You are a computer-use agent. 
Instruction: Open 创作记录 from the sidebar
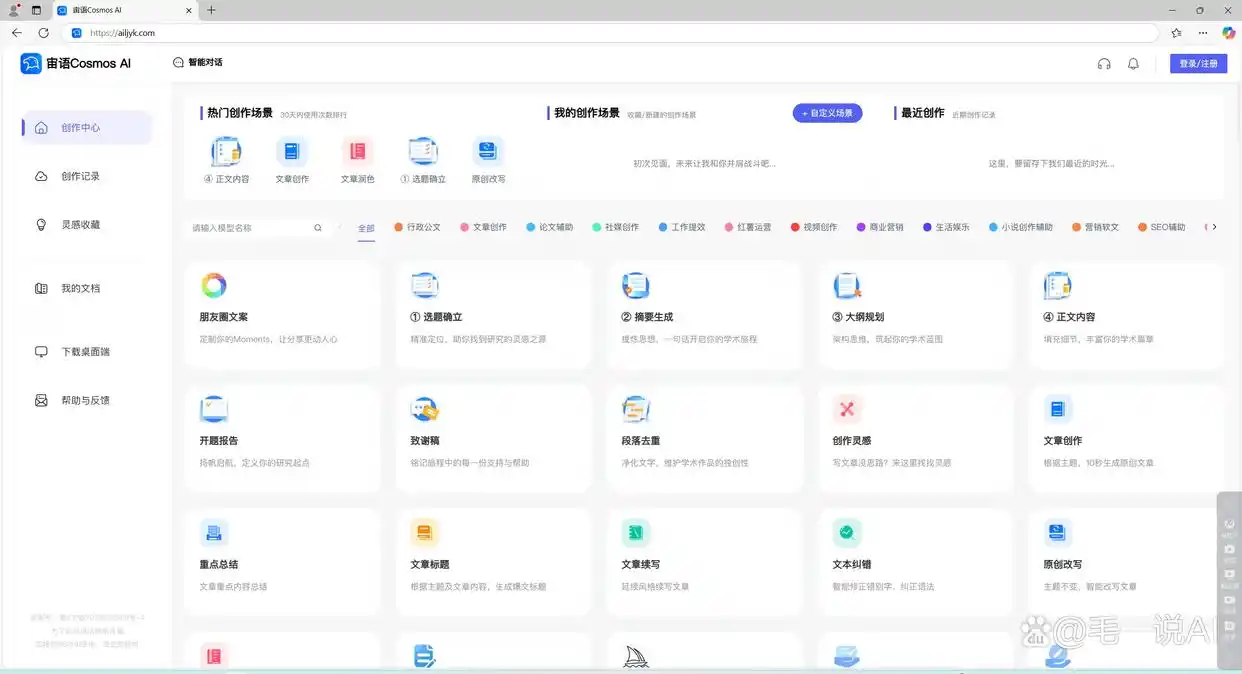tap(81, 176)
